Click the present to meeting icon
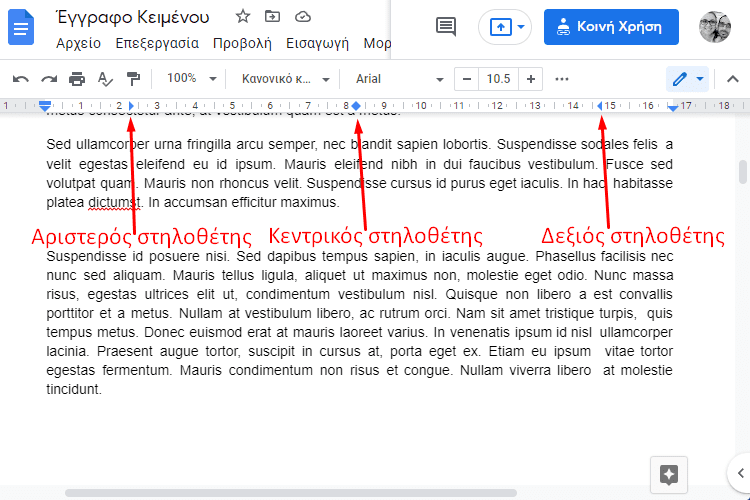The width and height of the screenshot is (750, 500). [x=501, y=27]
